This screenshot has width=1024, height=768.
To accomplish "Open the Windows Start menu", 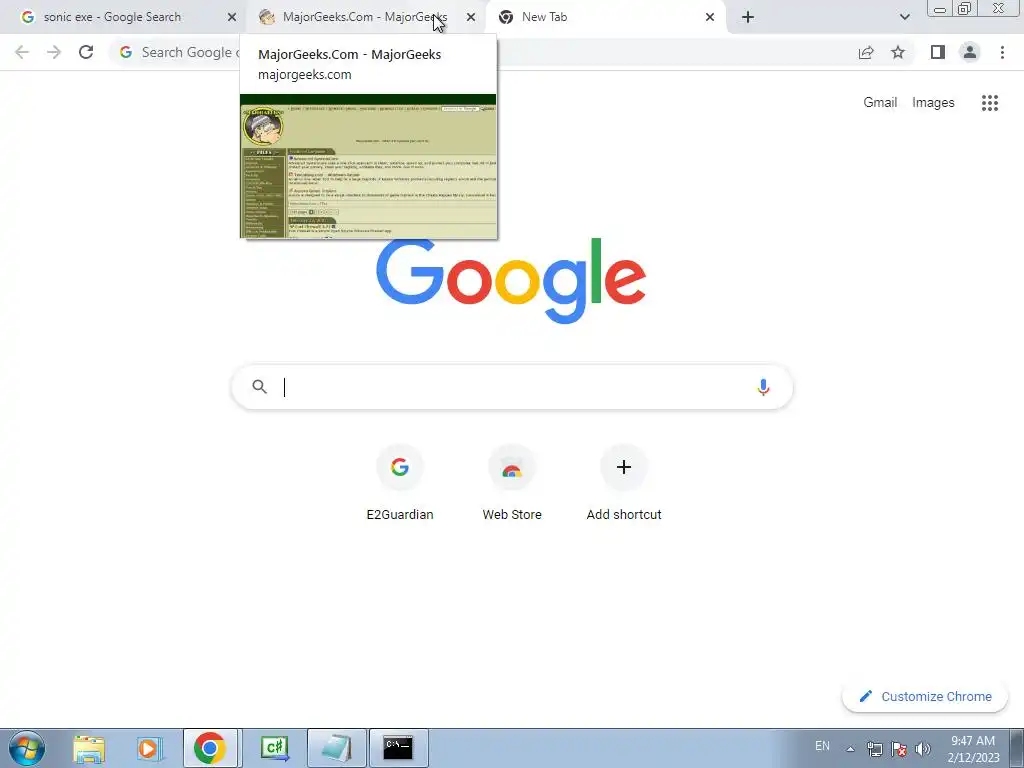I will (27, 748).
